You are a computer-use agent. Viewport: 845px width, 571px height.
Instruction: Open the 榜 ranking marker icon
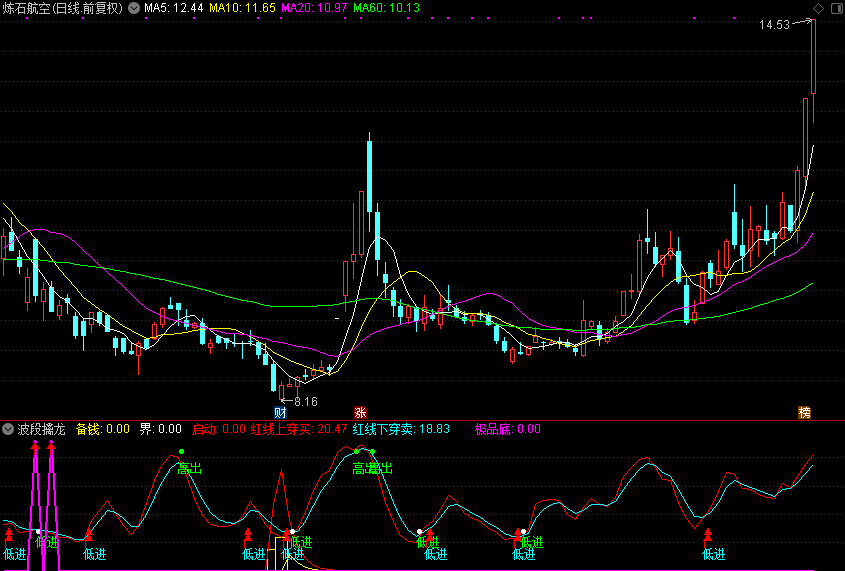pyautogui.click(x=803, y=412)
